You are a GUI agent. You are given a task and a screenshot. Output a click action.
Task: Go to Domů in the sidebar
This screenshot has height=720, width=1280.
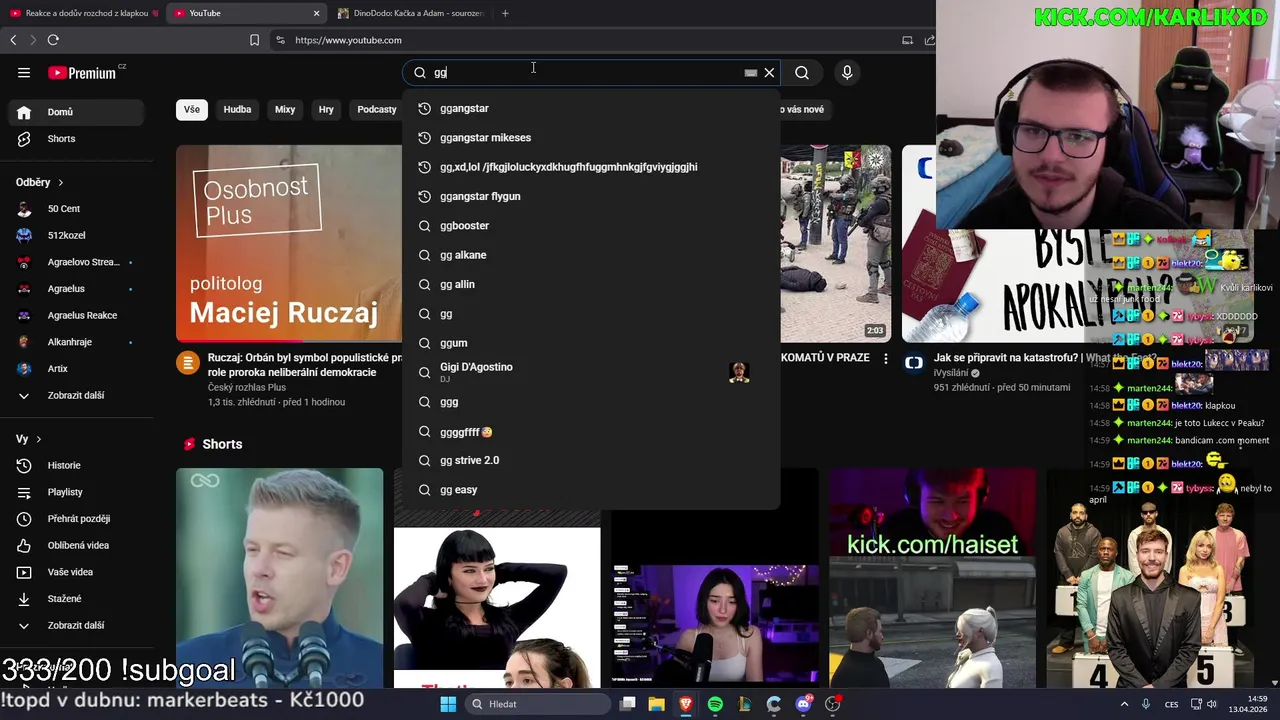point(76,112)
